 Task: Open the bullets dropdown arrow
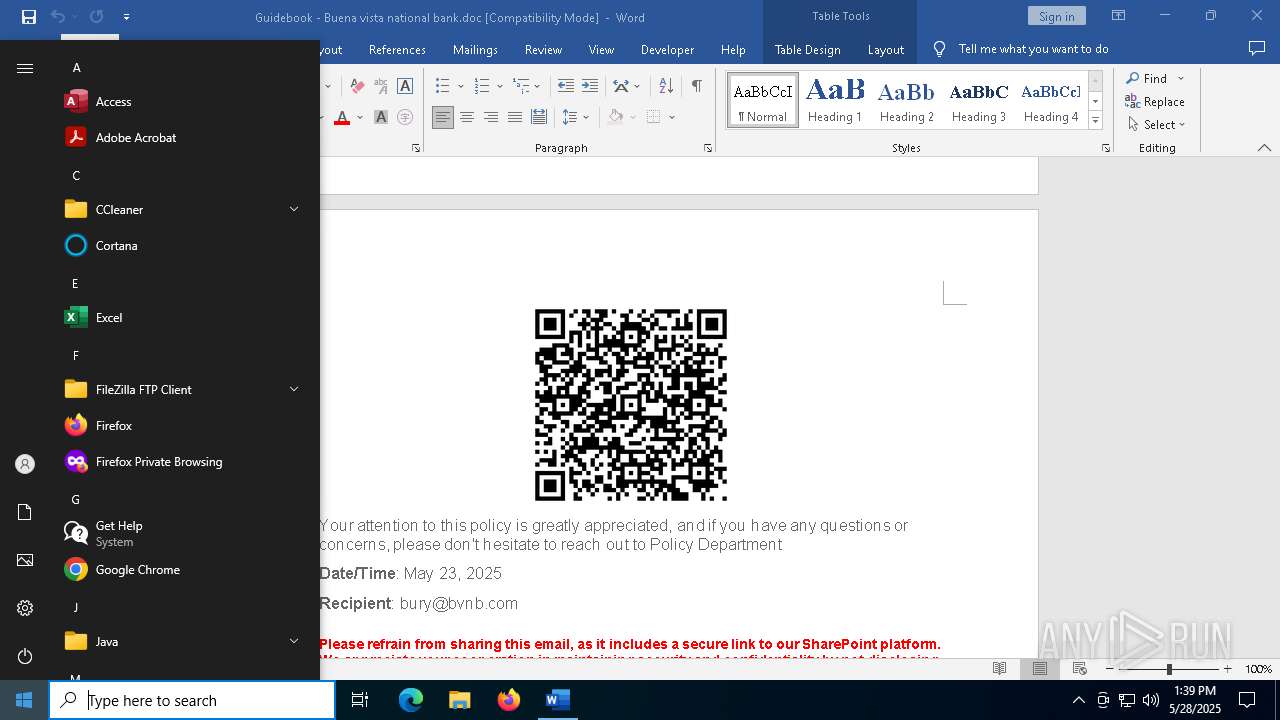point(460,86)
